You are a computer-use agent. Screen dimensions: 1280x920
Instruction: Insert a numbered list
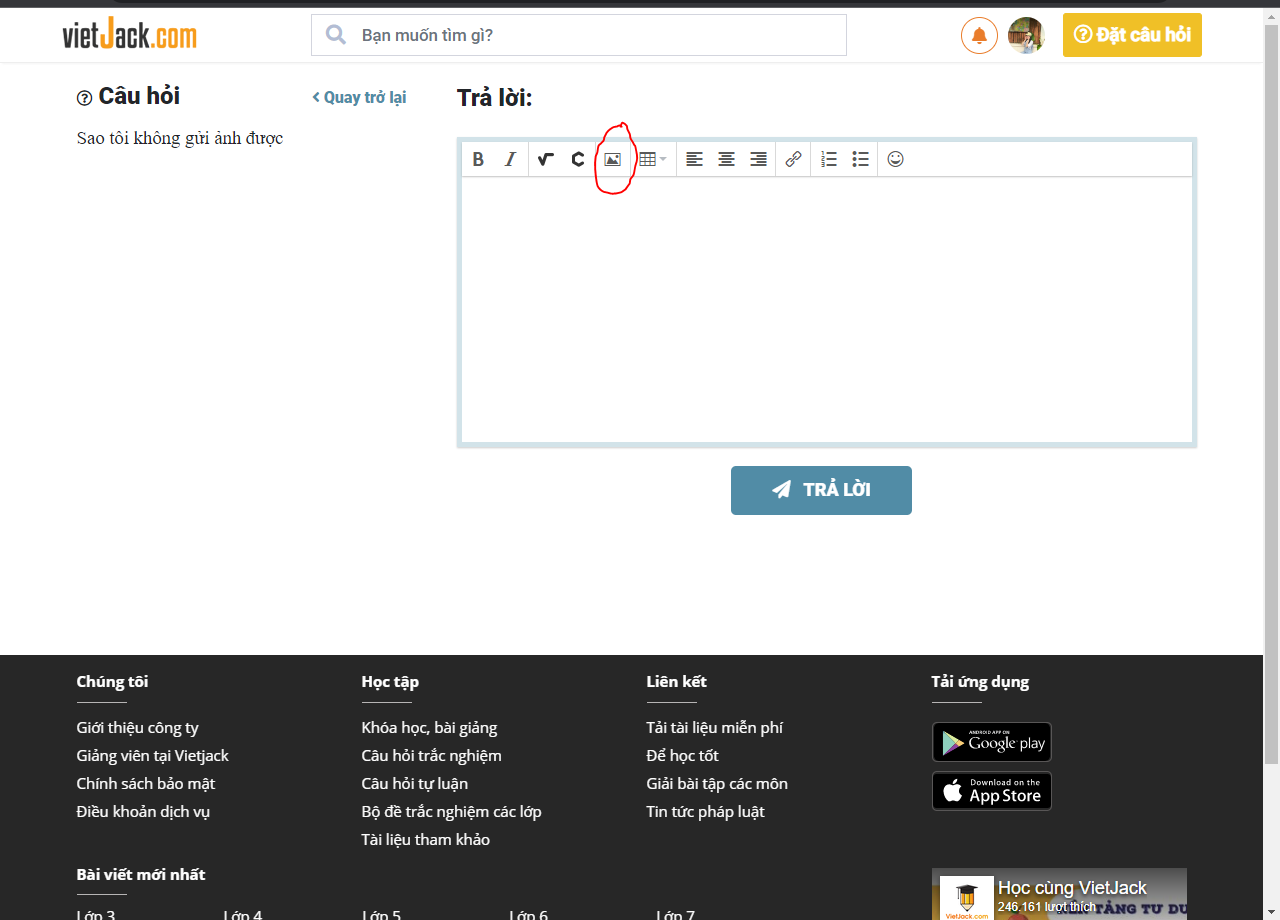828,159
